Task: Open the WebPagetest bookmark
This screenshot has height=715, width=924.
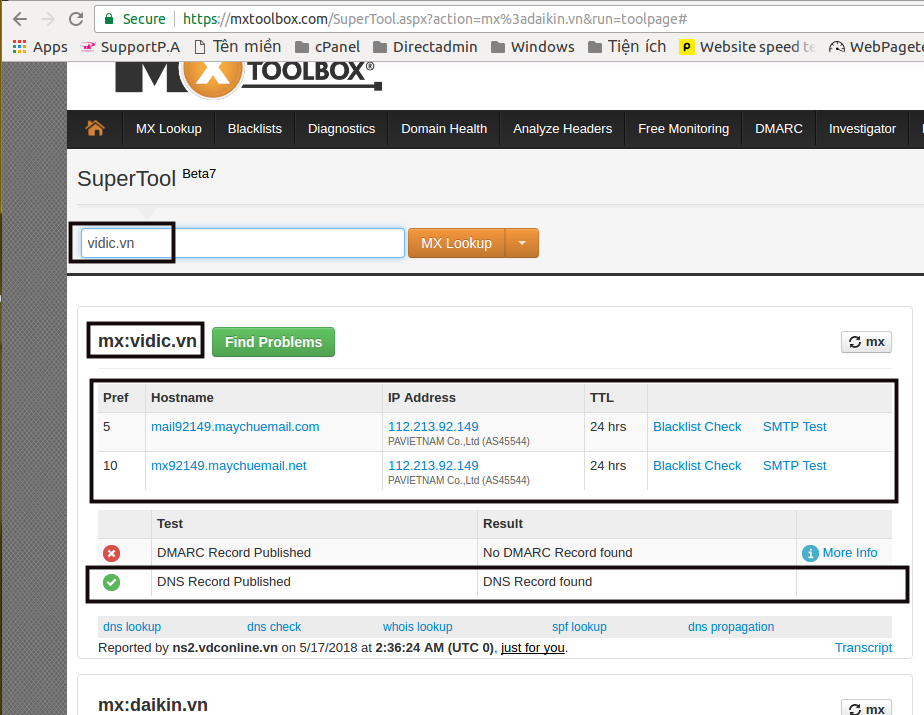Action: tap(876, 47)
